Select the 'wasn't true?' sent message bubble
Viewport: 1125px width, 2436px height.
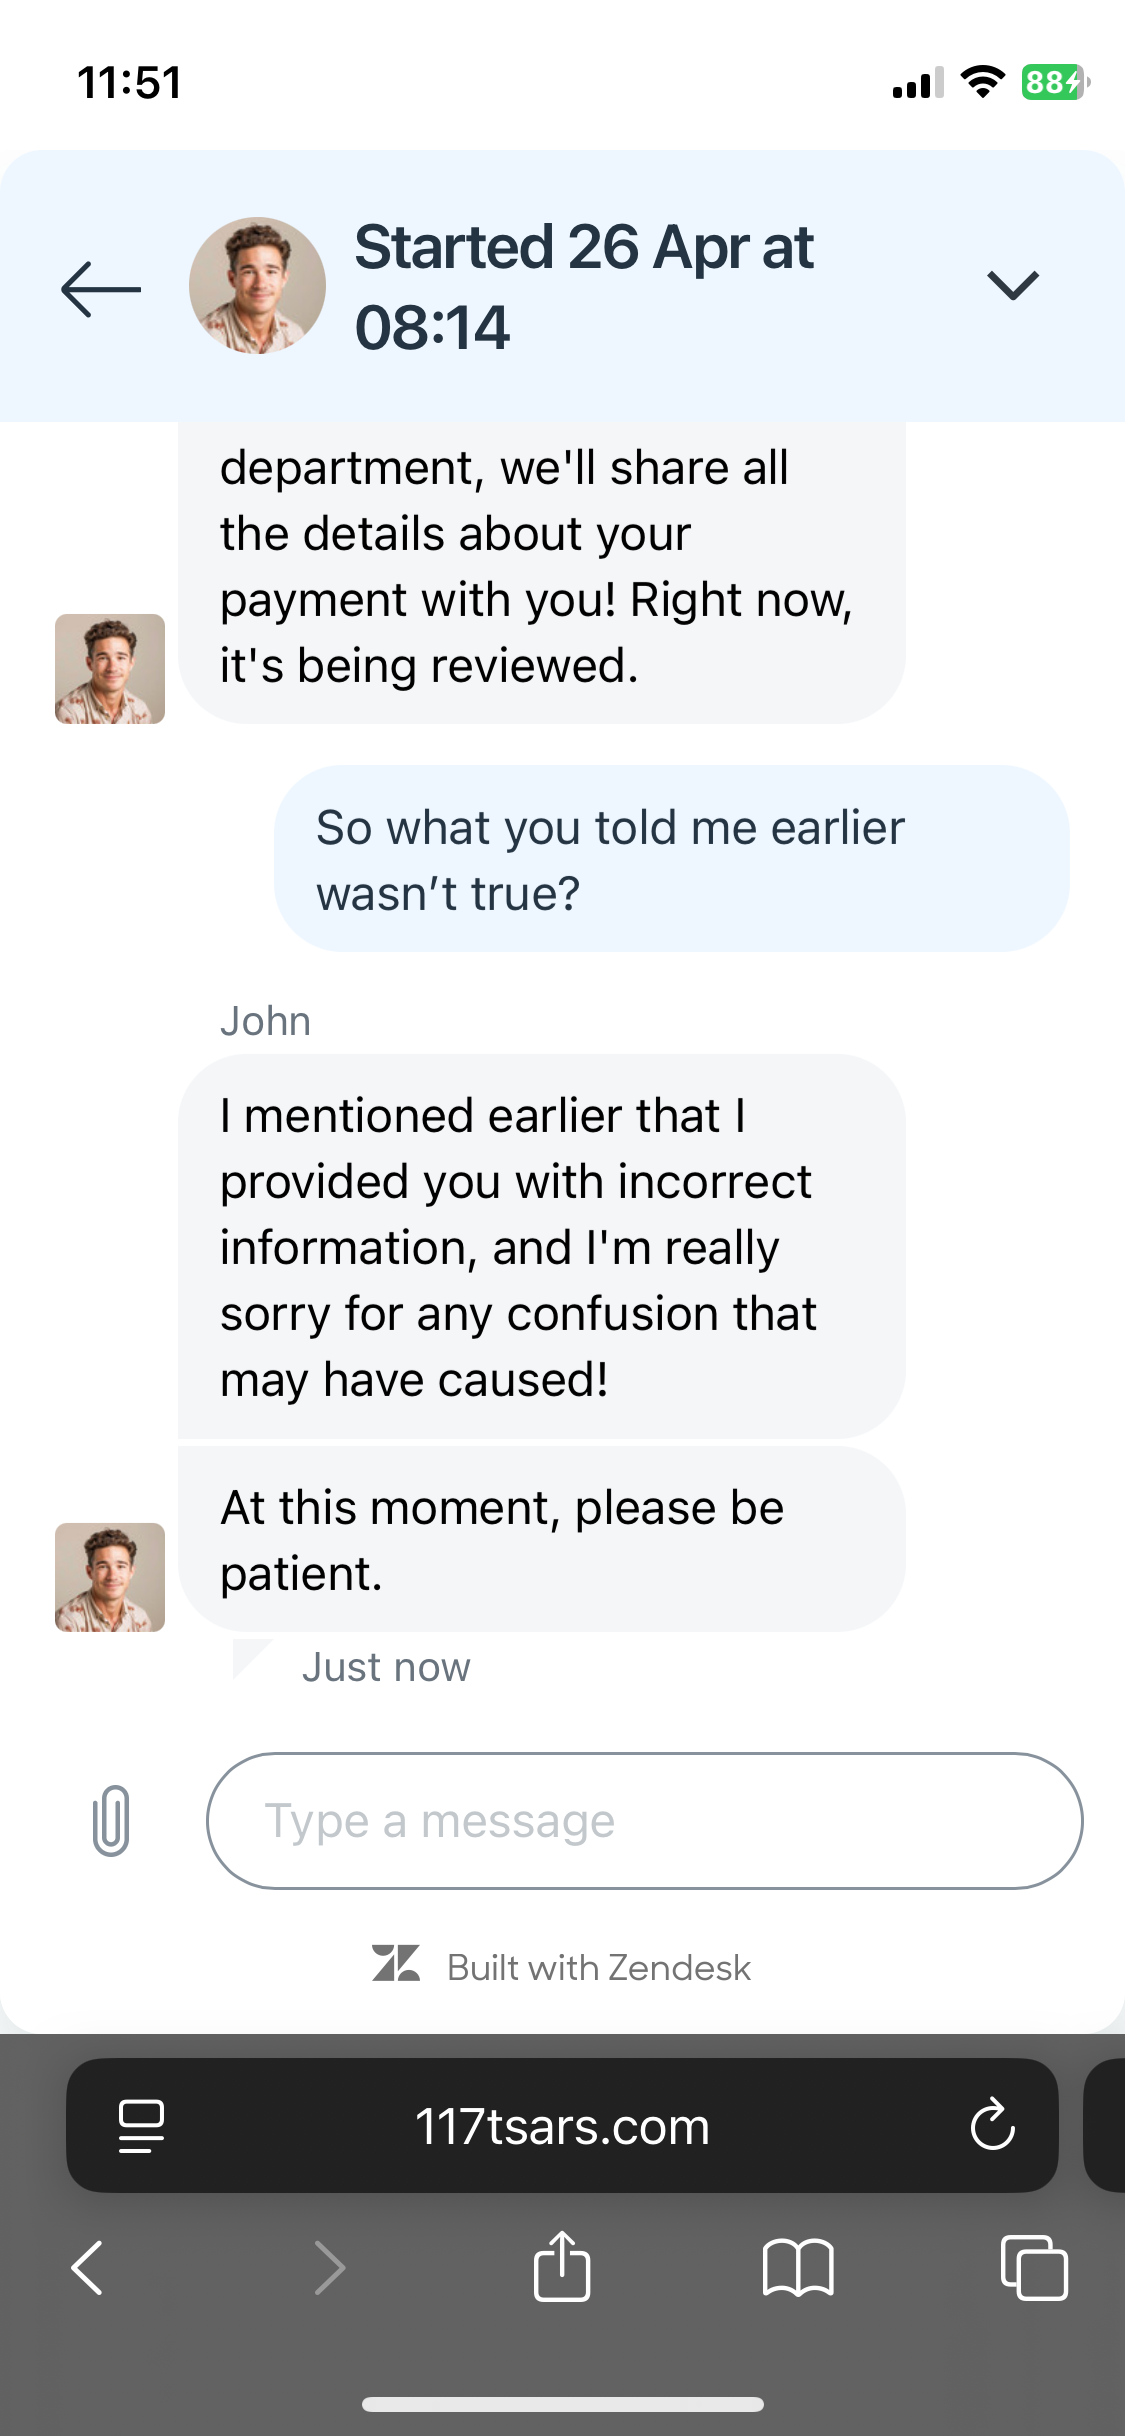click(671, 859)
